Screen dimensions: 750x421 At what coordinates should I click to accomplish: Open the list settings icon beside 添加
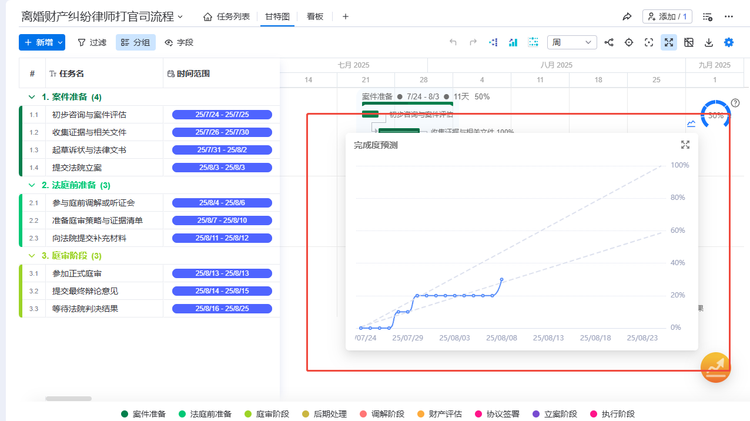[707, 17]
